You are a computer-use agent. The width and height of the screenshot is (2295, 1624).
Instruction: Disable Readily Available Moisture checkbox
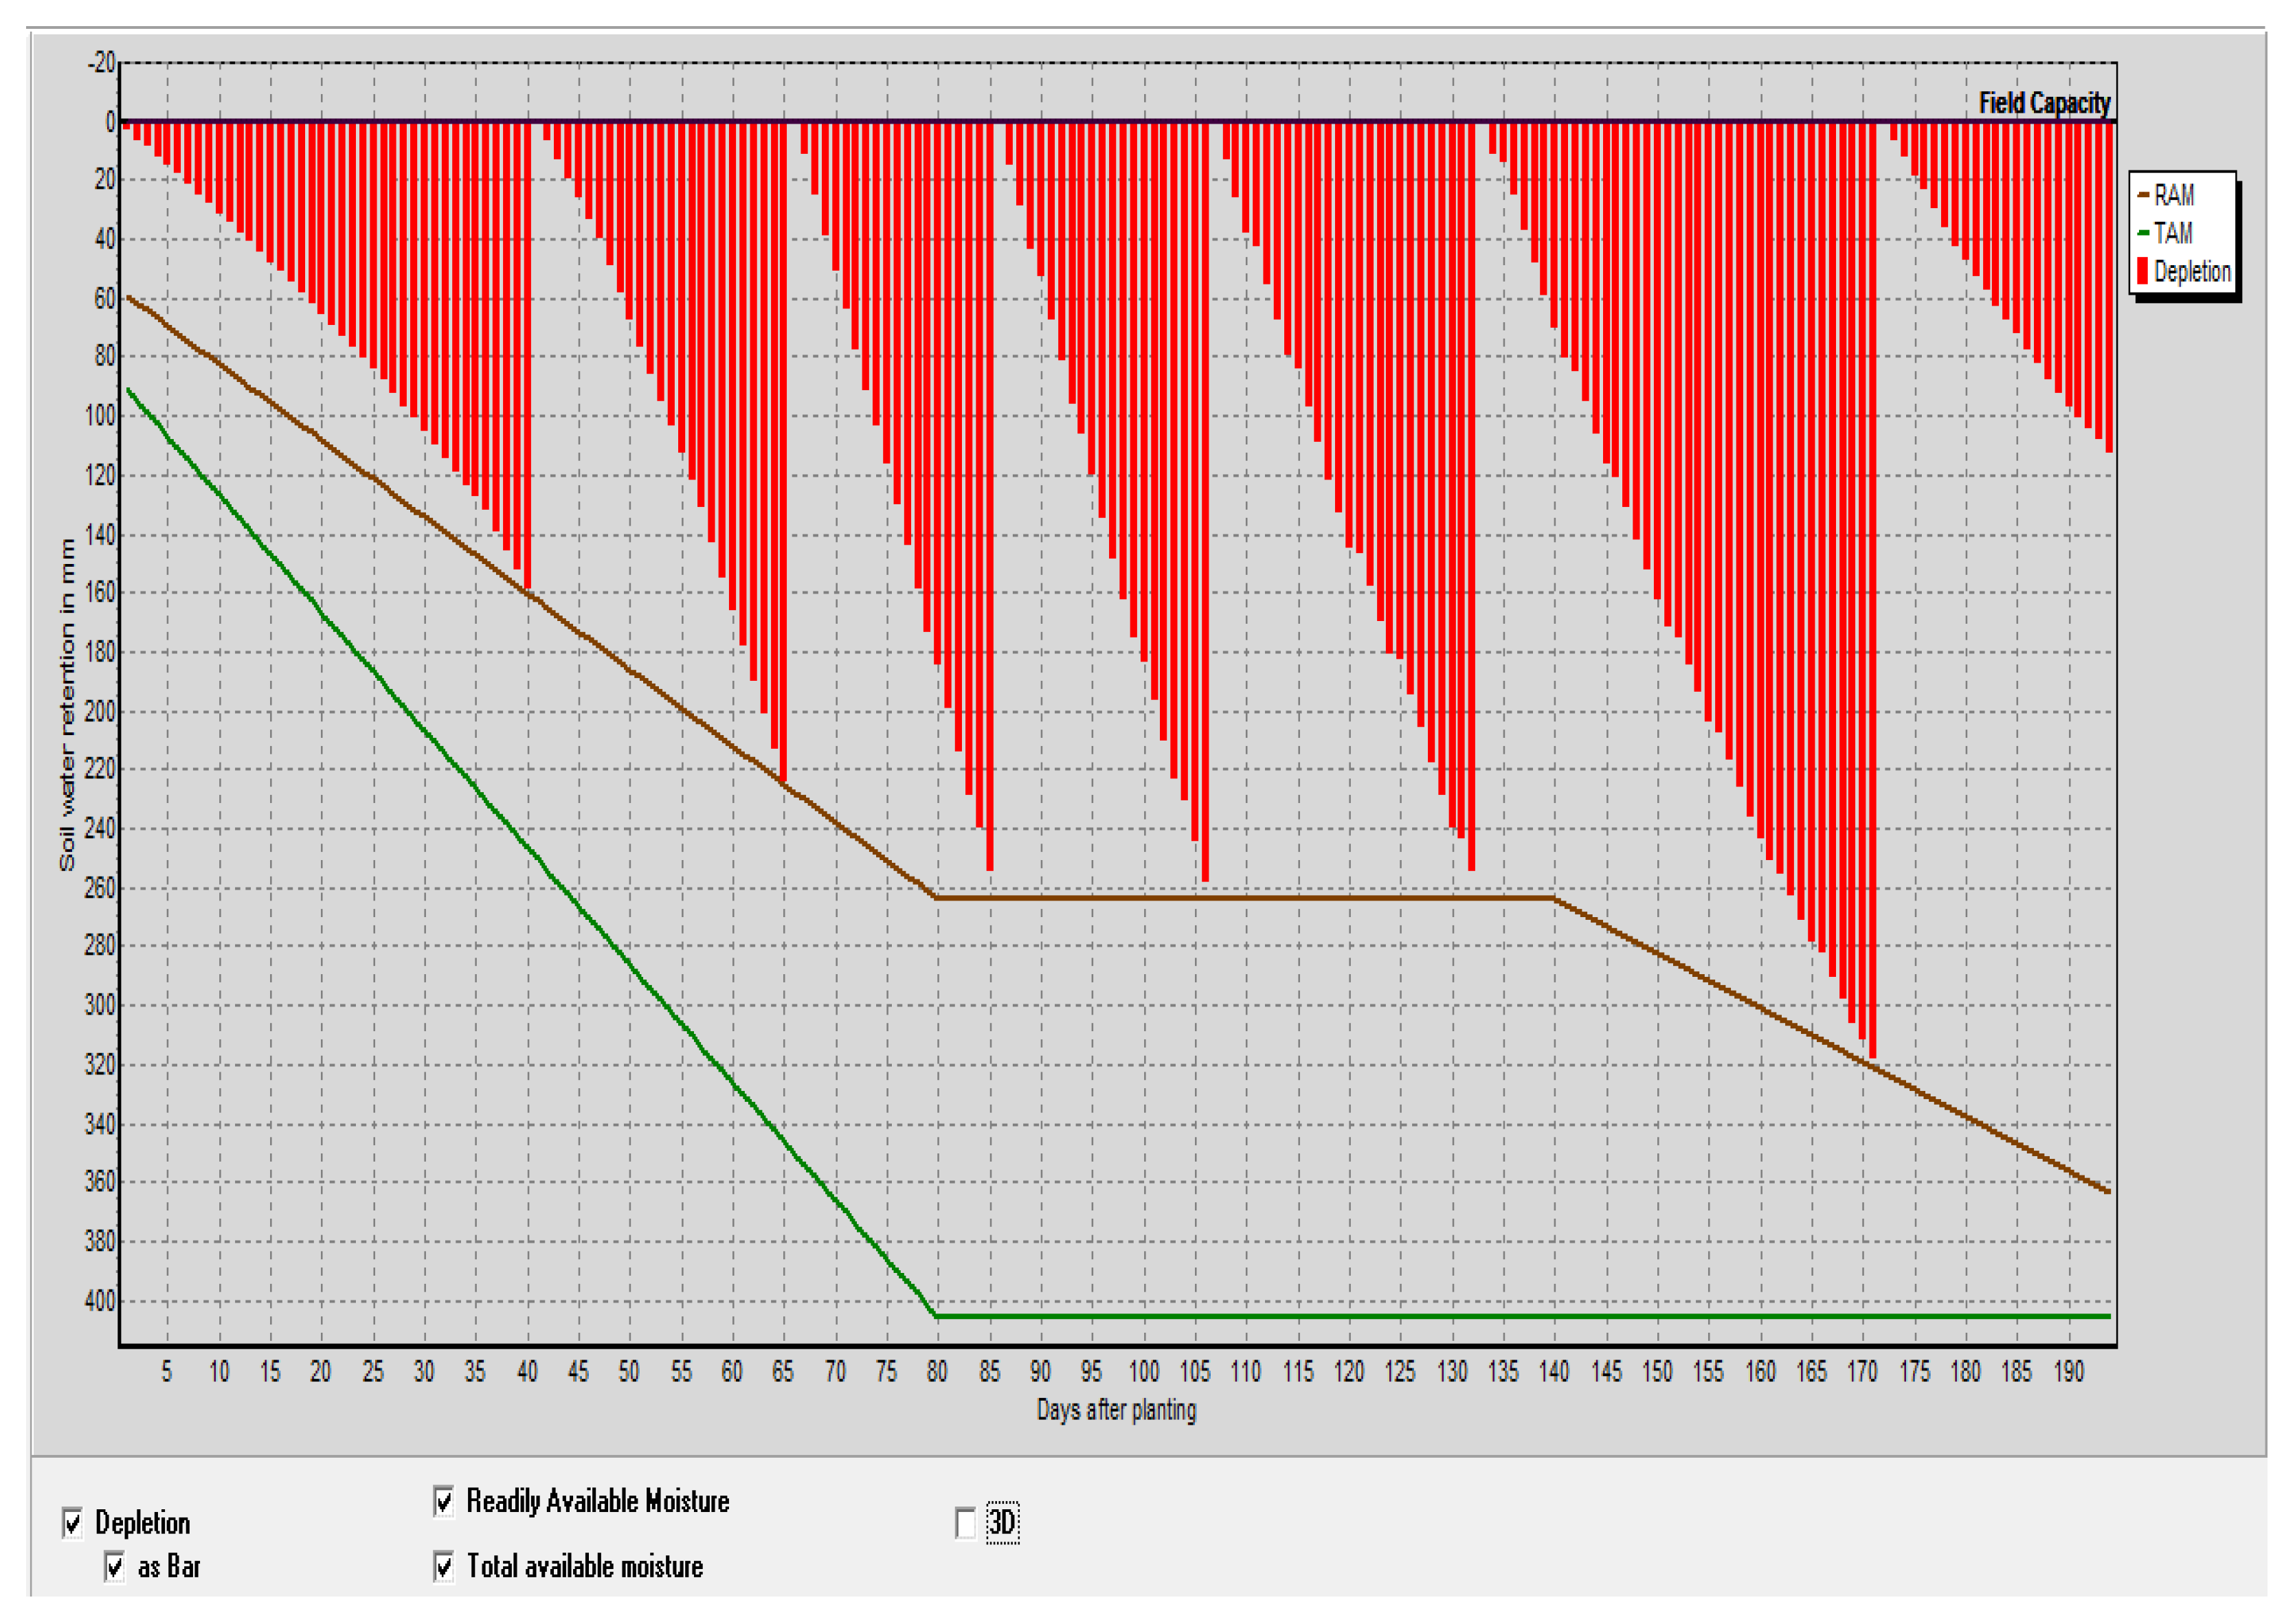pos(444,1501)
